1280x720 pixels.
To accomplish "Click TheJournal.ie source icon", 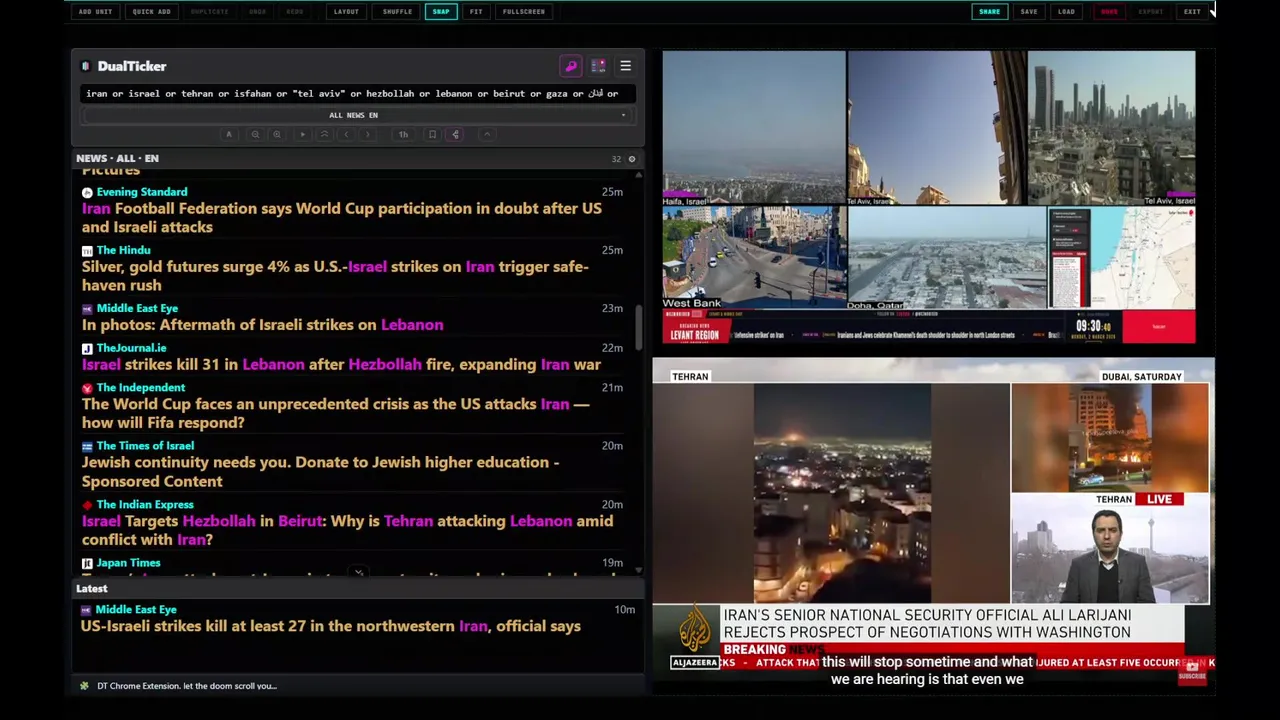I will (x=87, y=348).
